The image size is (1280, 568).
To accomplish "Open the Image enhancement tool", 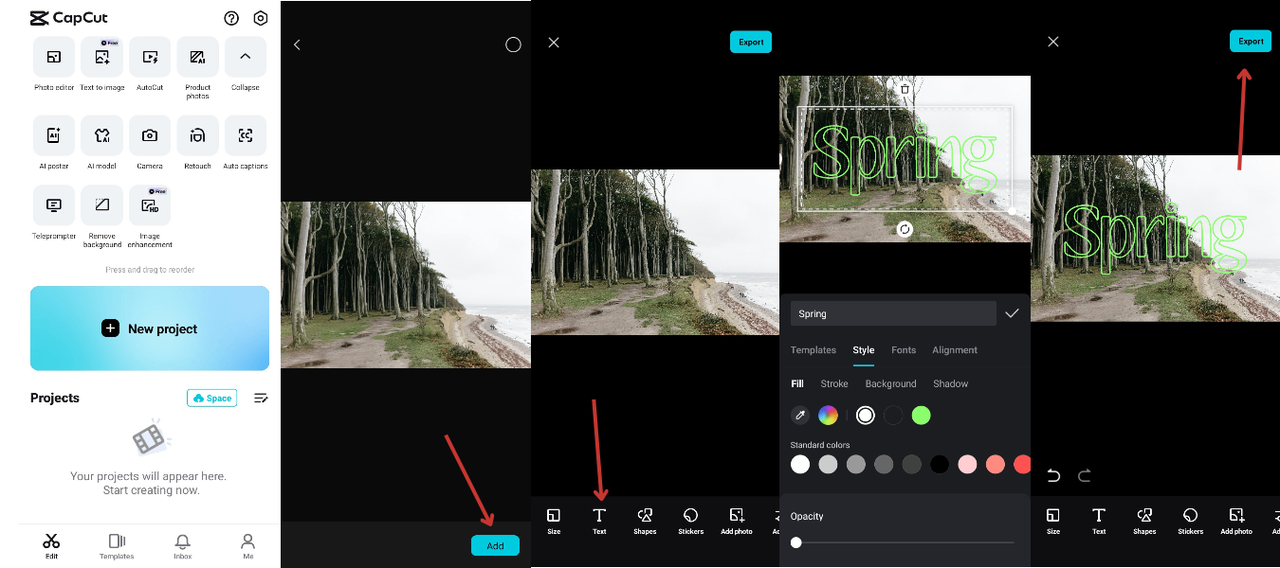I will click(x=150, y=205).
